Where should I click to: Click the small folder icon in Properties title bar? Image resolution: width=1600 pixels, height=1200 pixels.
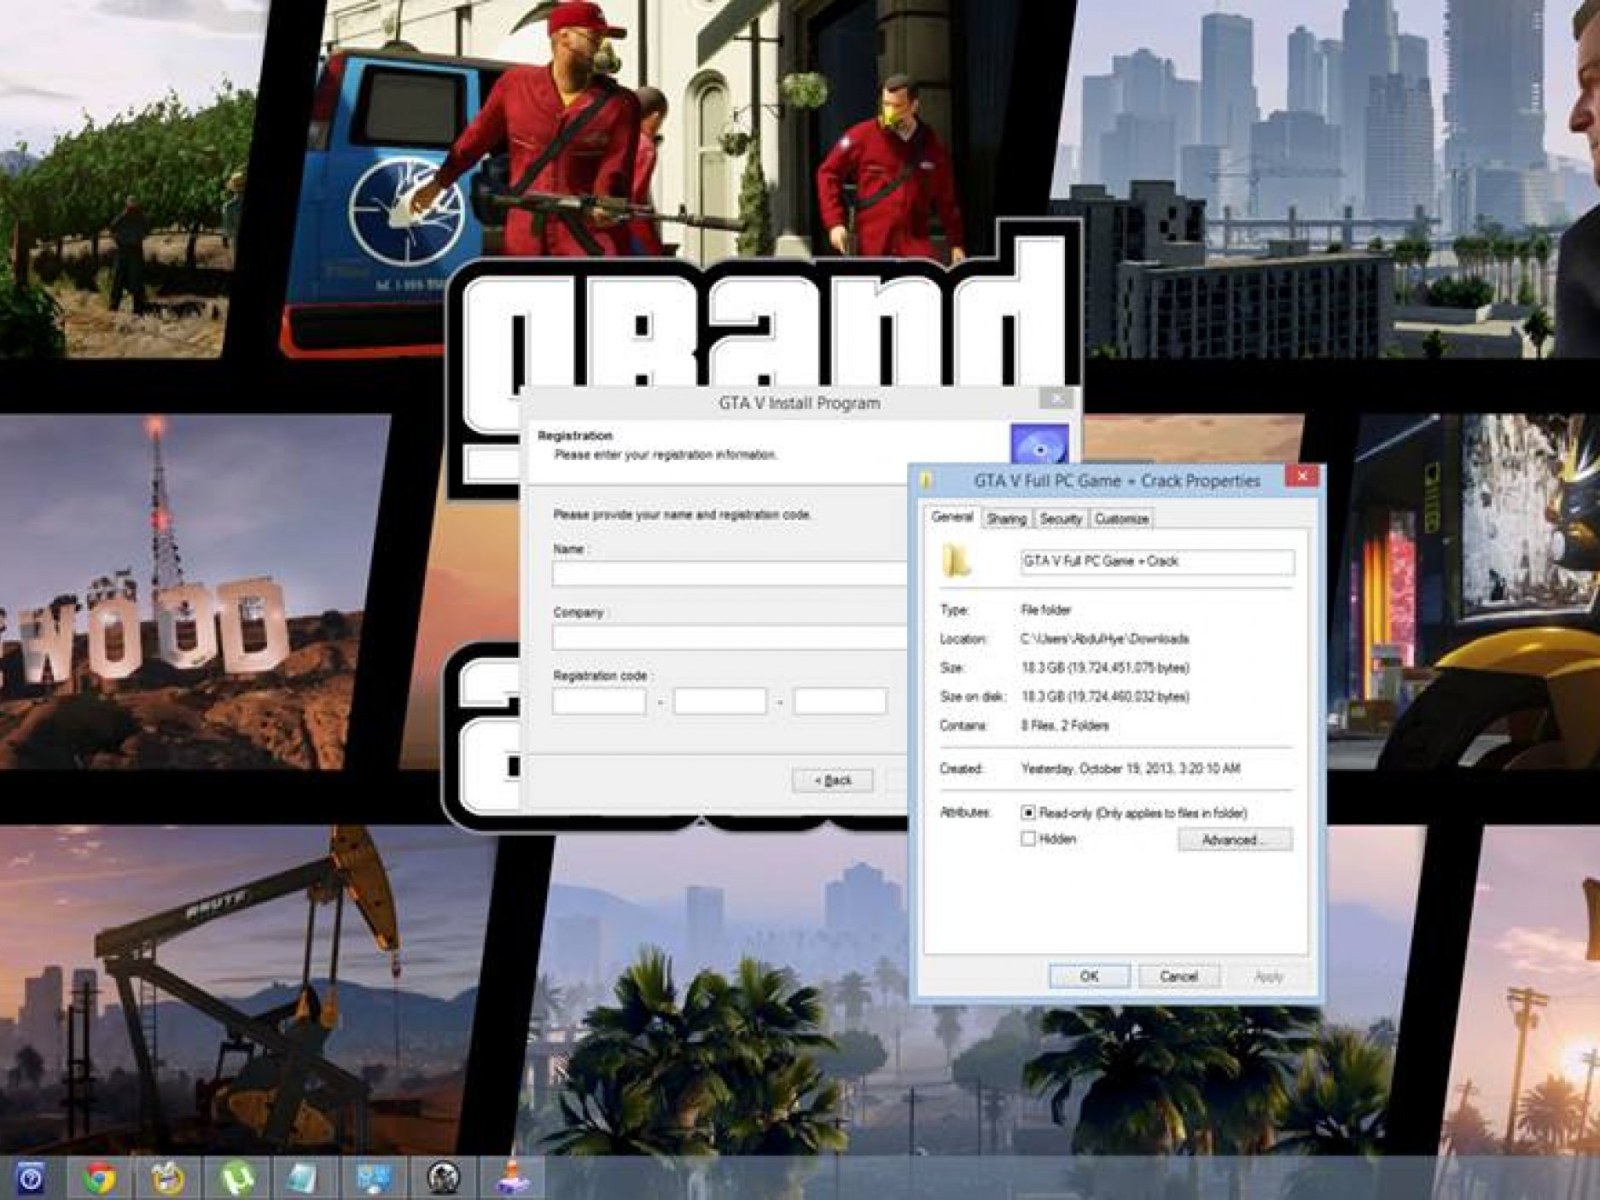pyautogui.click(x=926, y=480)
